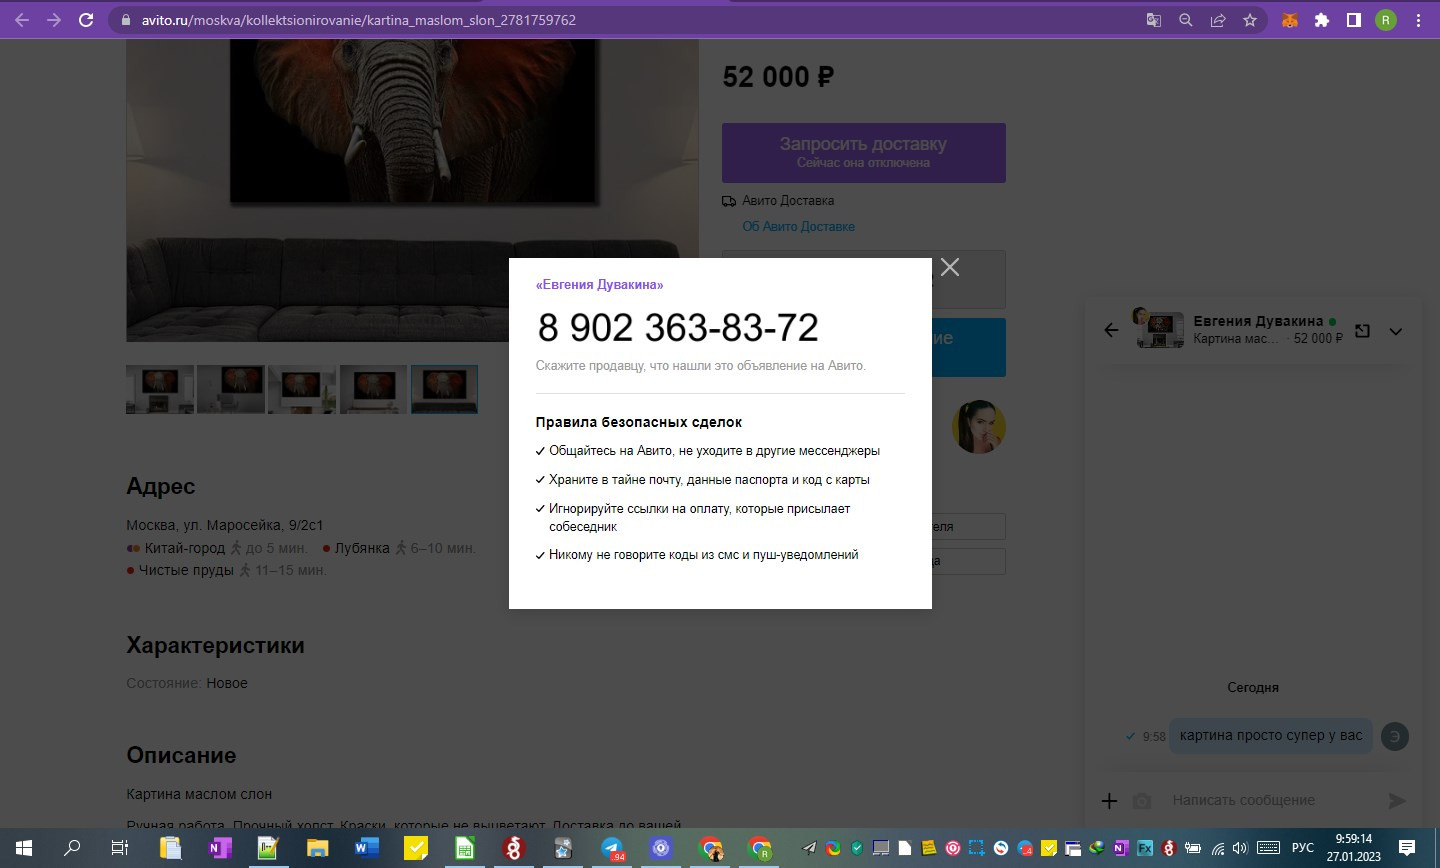1440x868 pixels.
Task: Click the 52 000 ₽ price
Action: [778, 77]
